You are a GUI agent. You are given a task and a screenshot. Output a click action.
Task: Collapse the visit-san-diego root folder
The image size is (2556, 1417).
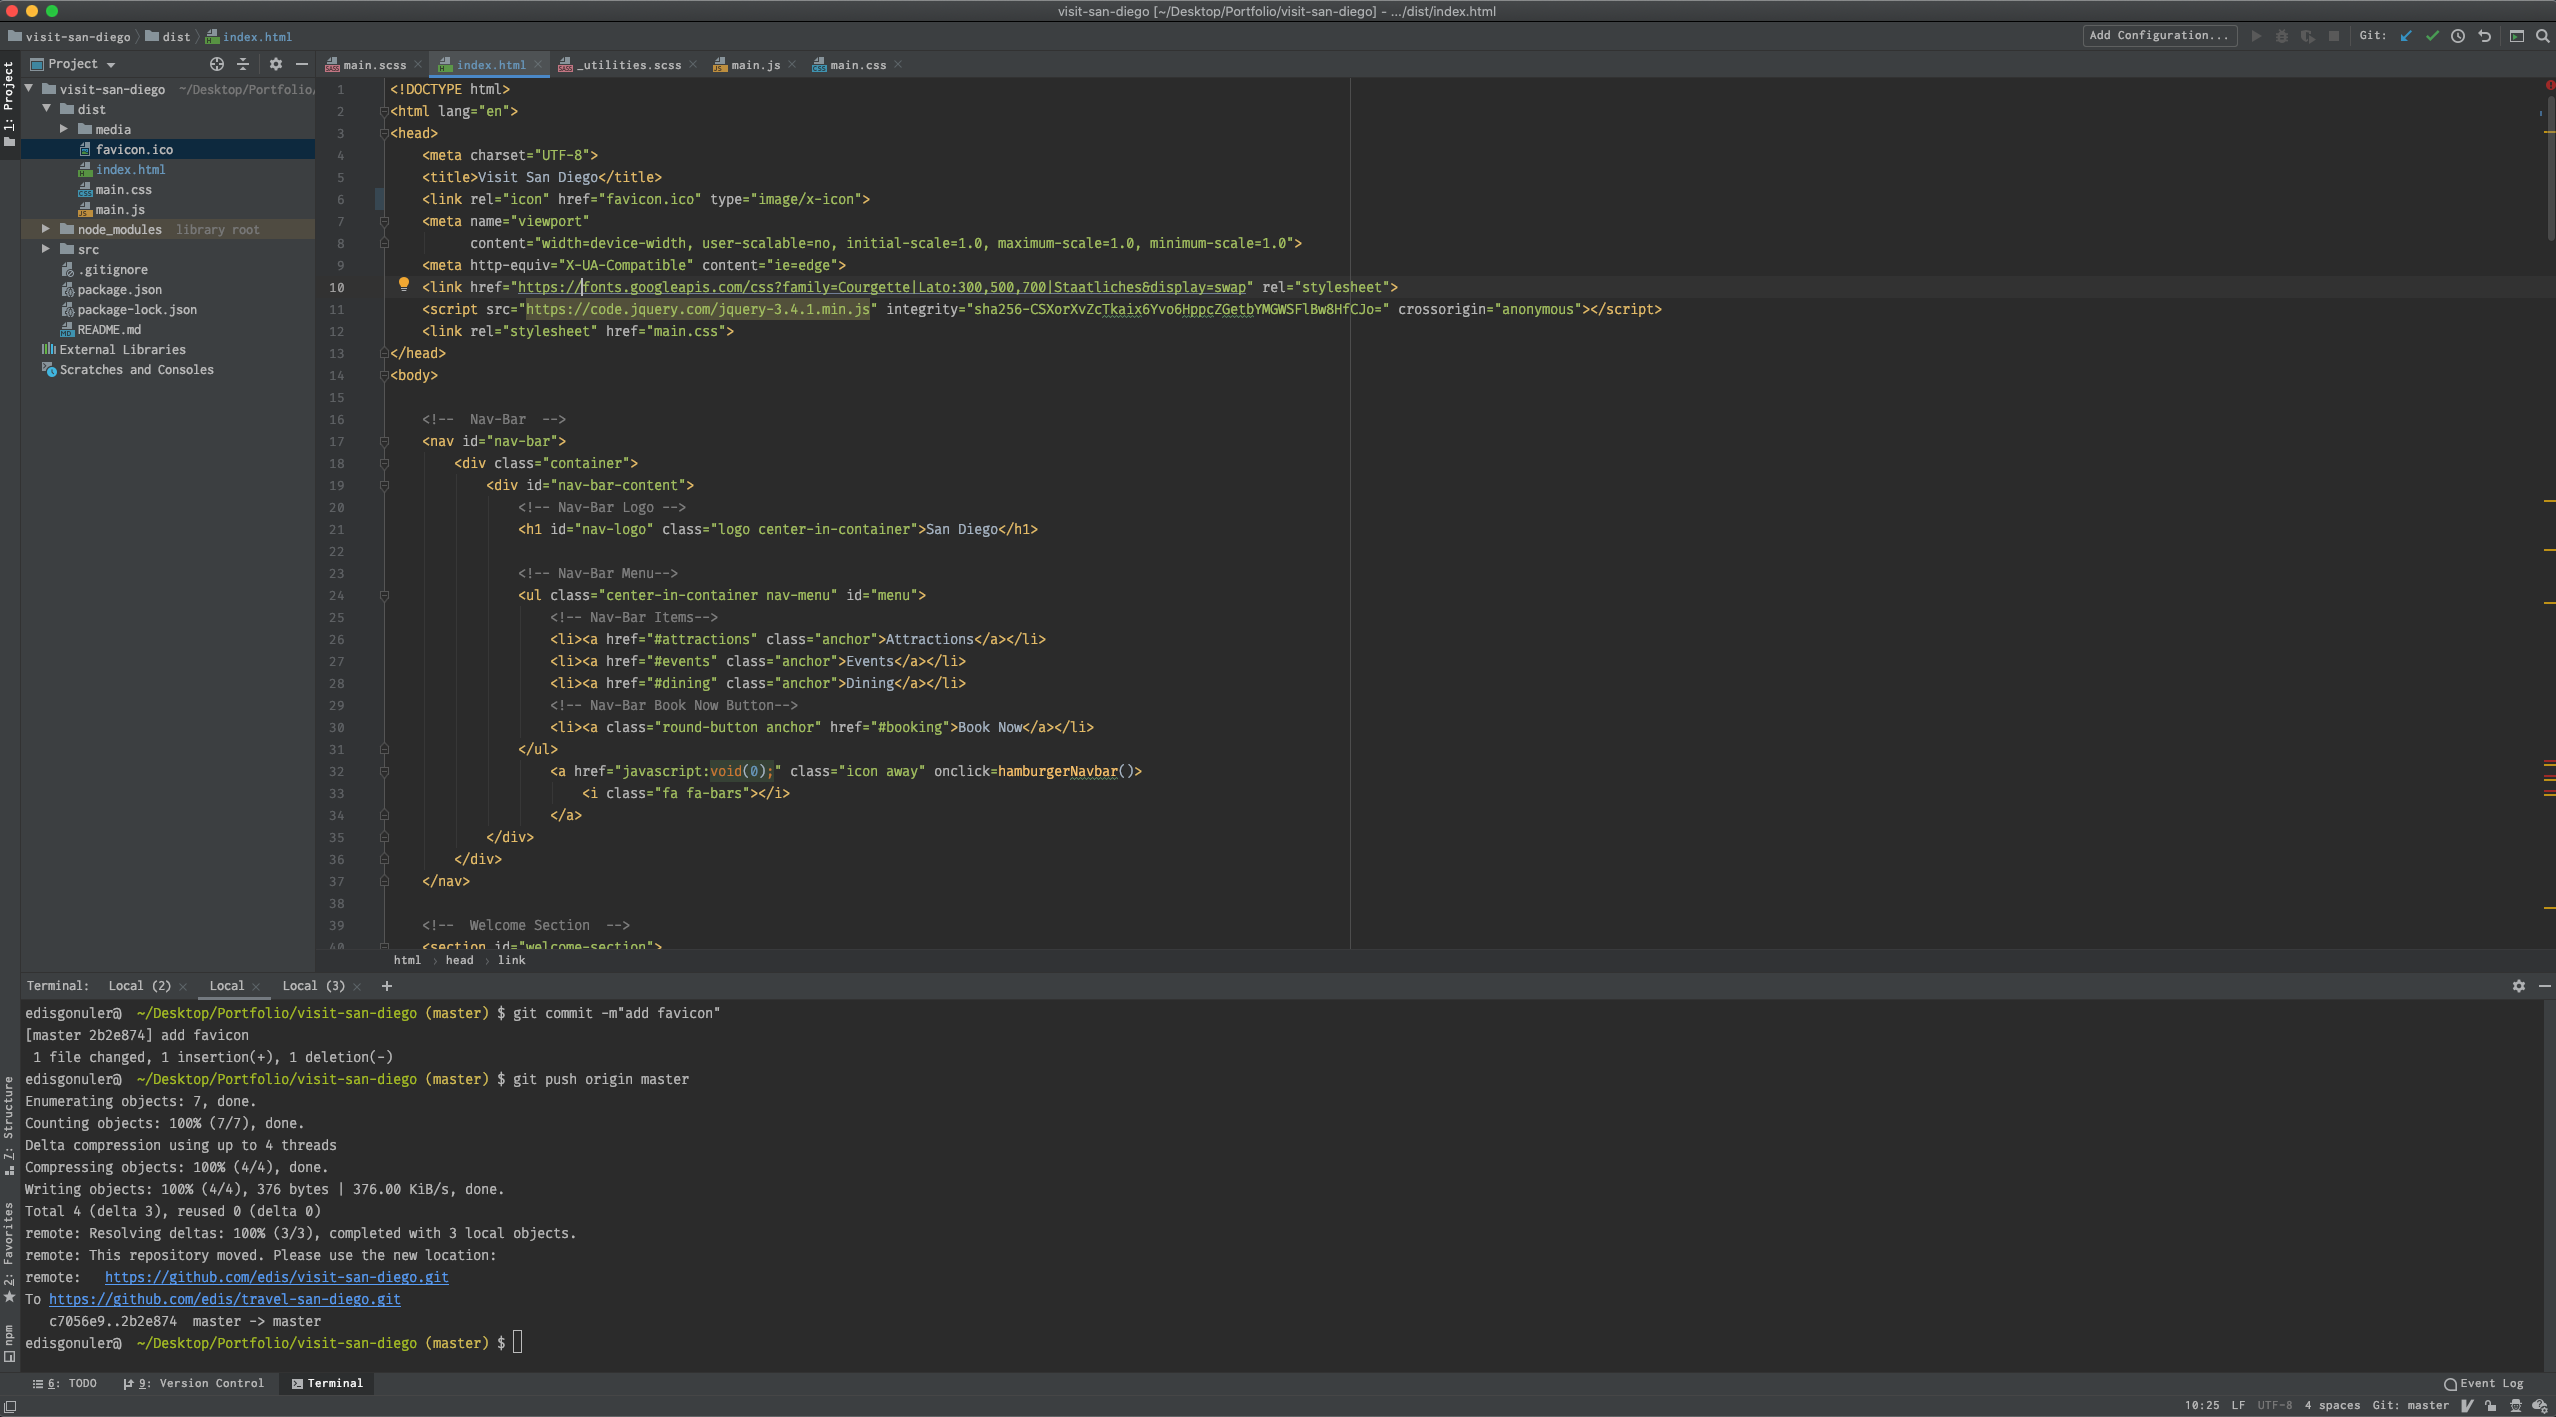tap(29, 89)
